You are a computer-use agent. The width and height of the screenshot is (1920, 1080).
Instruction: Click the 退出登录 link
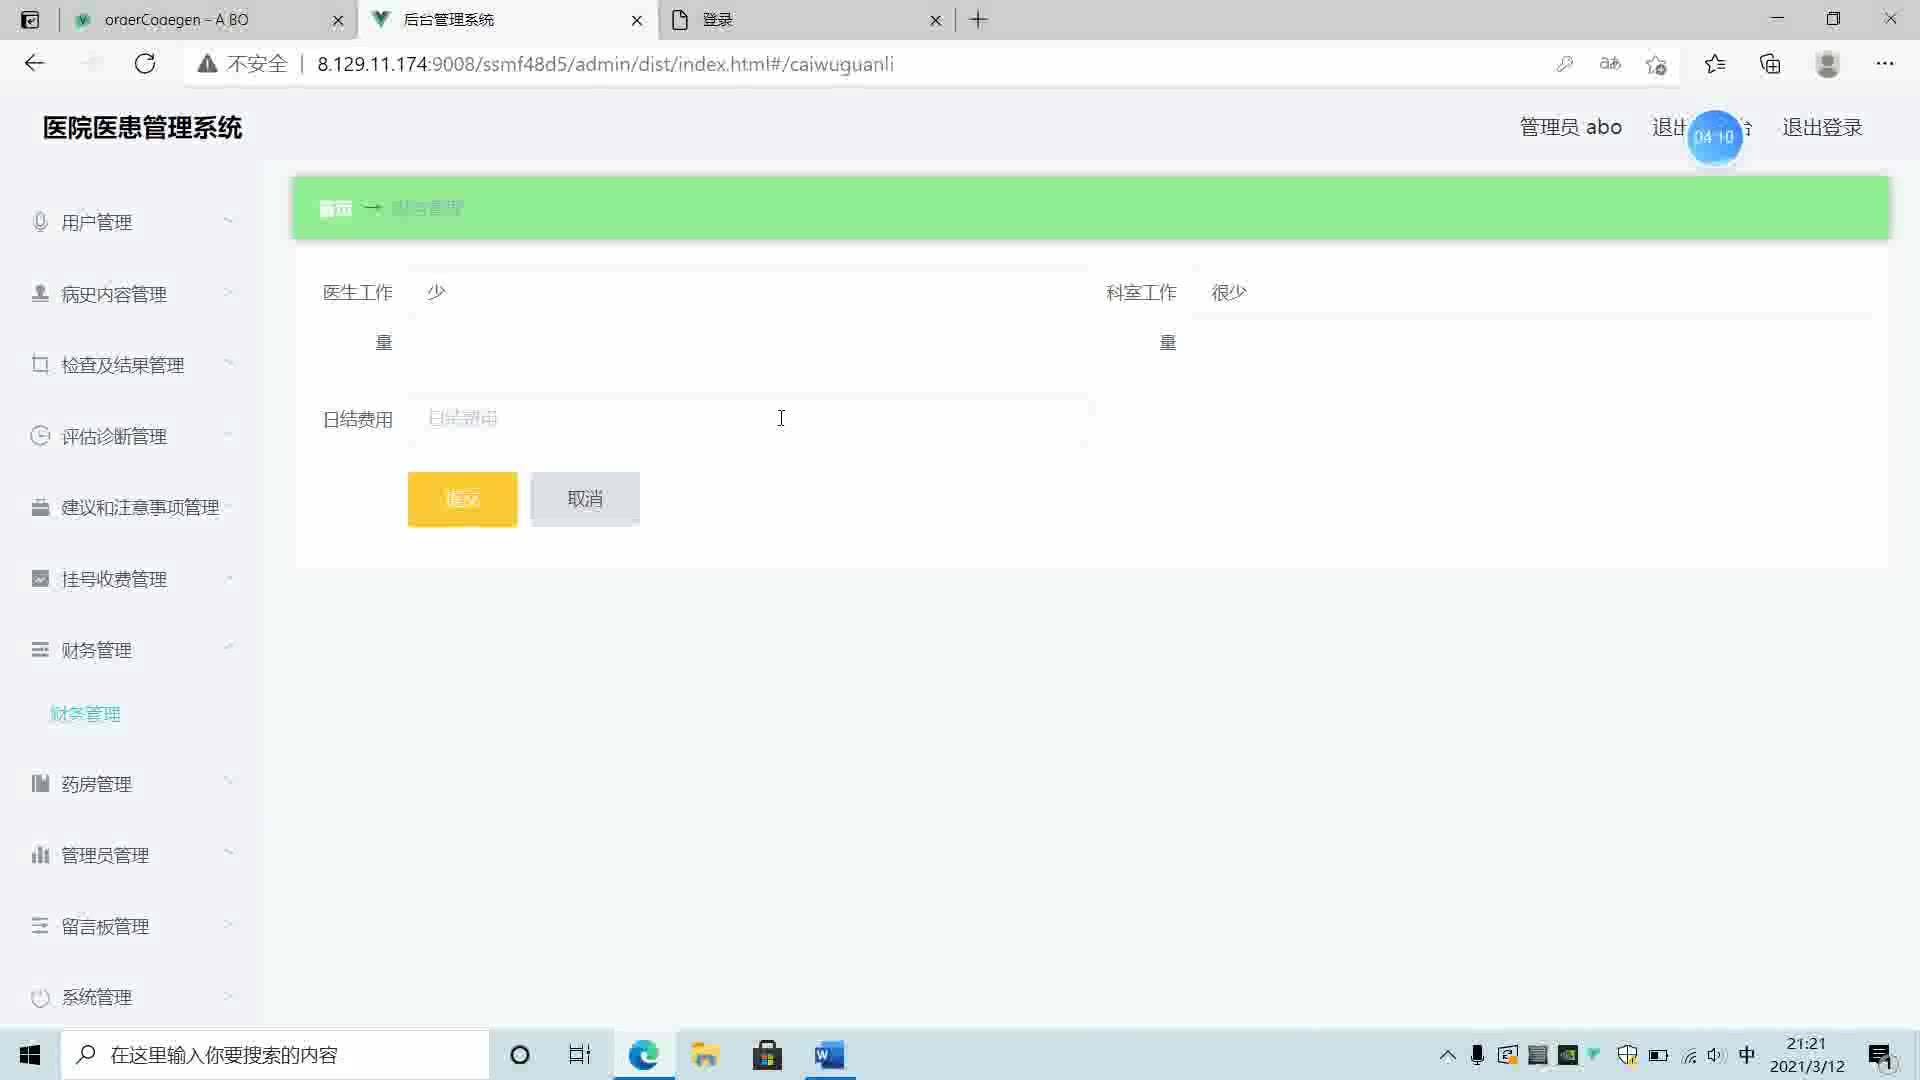1822,127
